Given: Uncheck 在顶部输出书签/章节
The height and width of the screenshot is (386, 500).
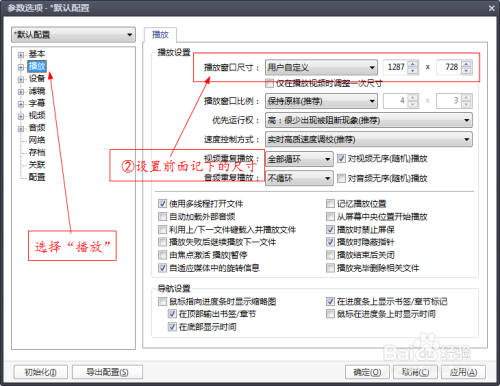Looking at the screenshot, I should coord(172,314).
